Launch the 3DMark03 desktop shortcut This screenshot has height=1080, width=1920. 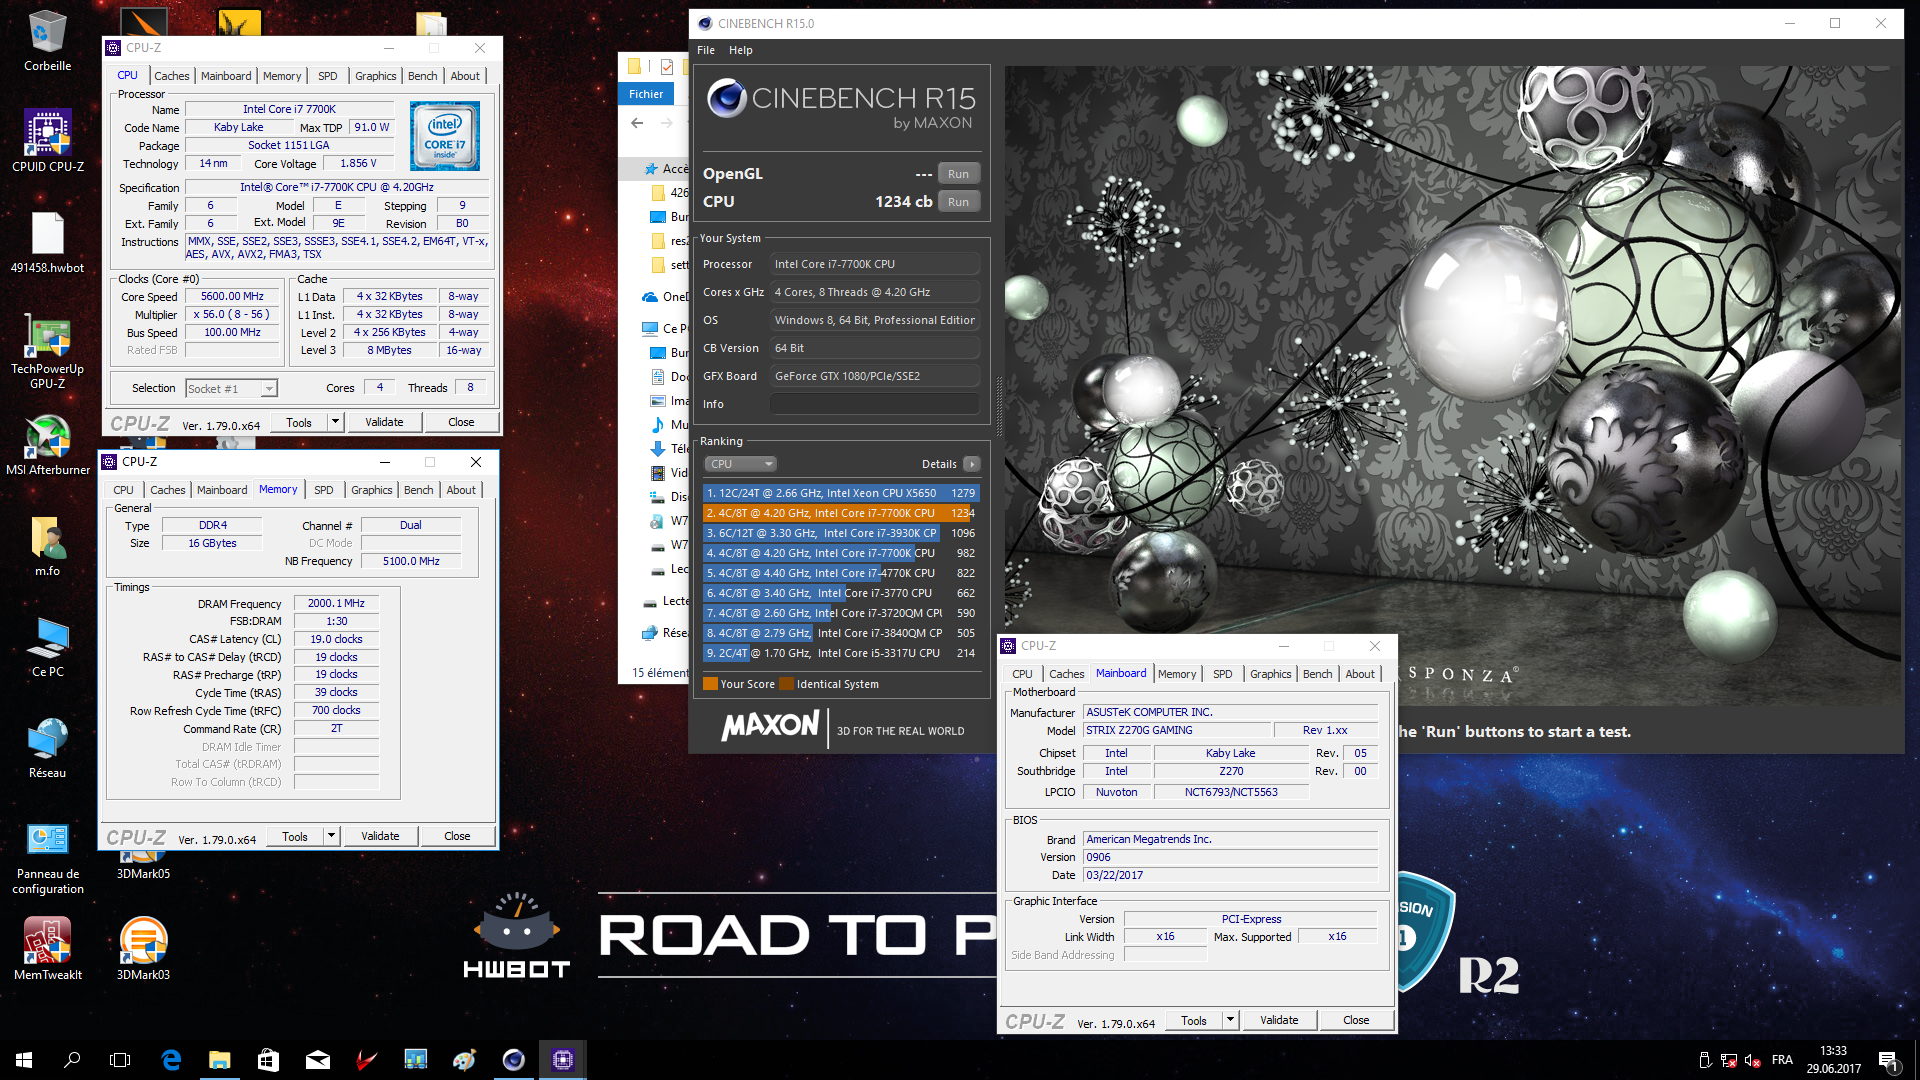pos(143,949)
